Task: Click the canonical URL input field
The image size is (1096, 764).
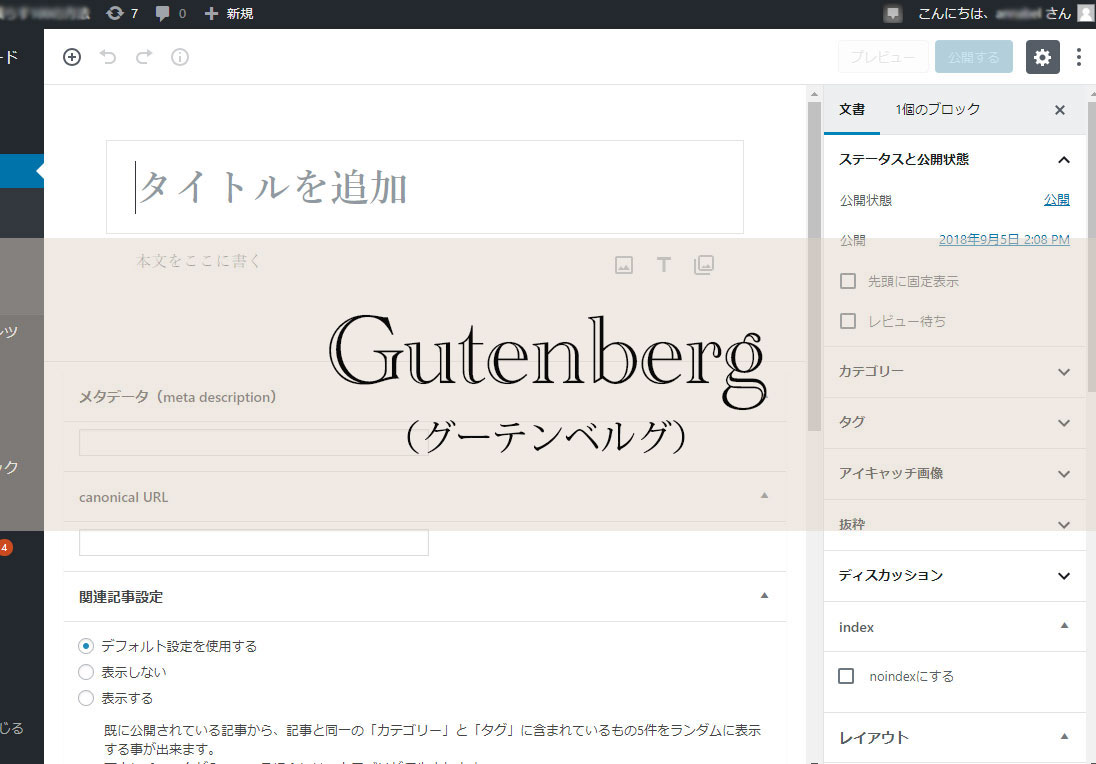Action: (254, 542)
